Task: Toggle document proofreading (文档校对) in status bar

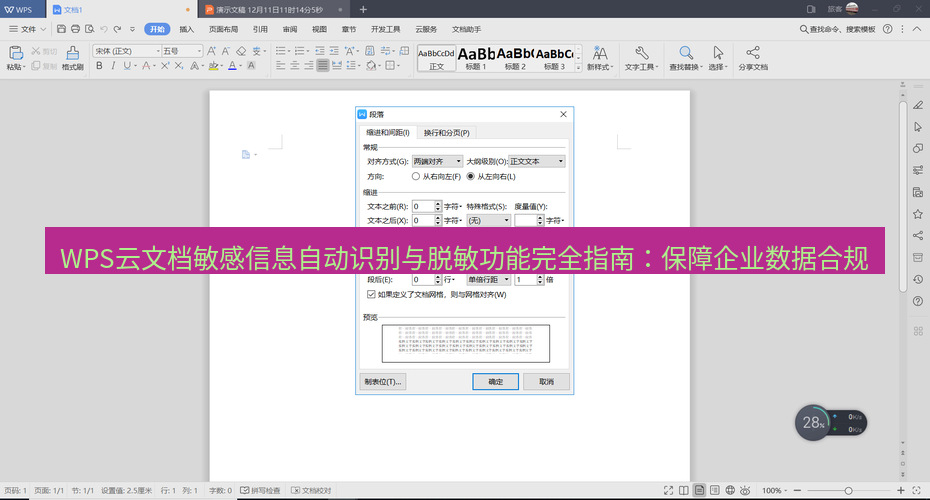Action: click(x=311, y=491)
